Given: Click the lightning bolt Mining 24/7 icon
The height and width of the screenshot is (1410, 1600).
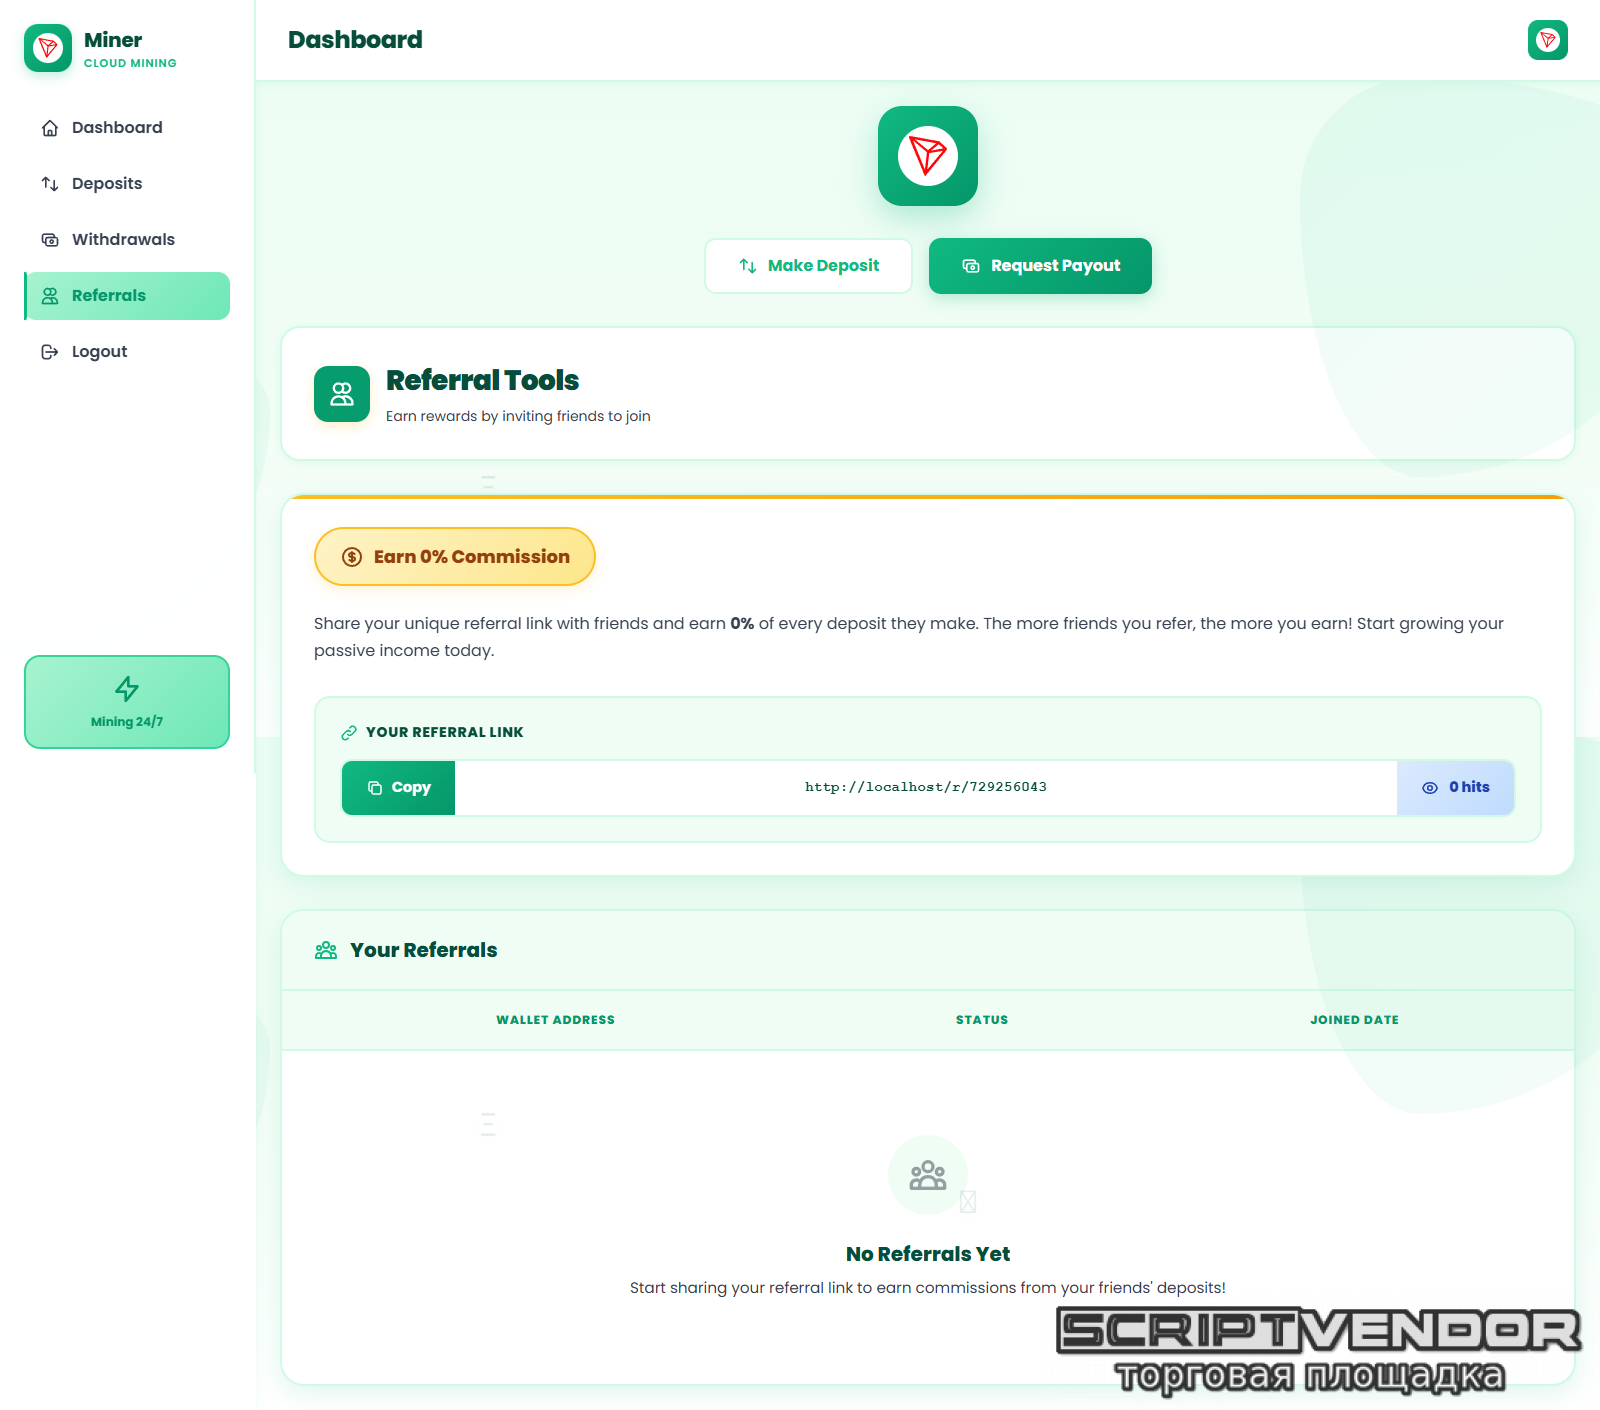Looking at the screenshot, I should click(x=127, y=689).
